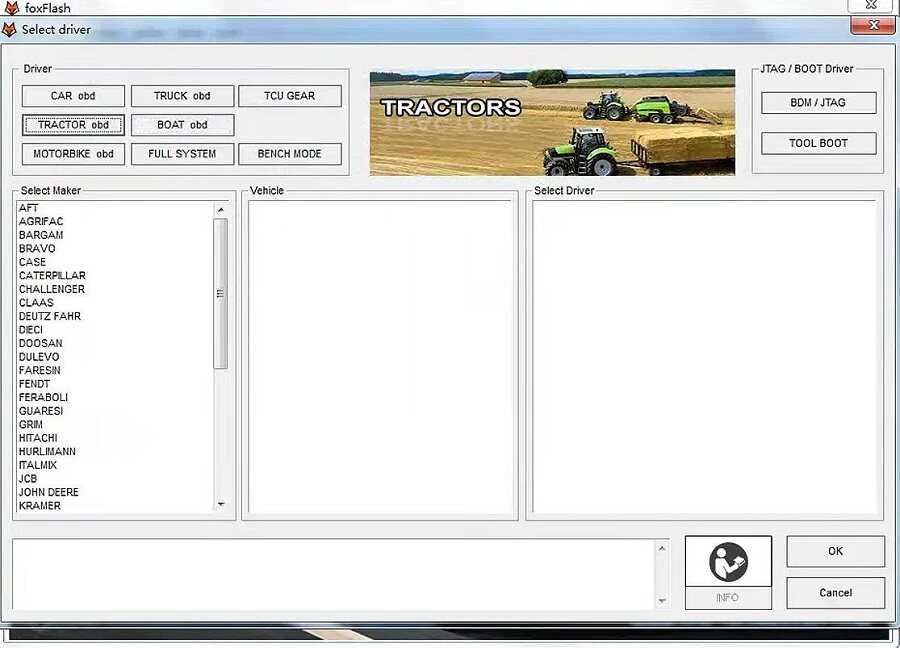Confirm with the OK button

835,552
